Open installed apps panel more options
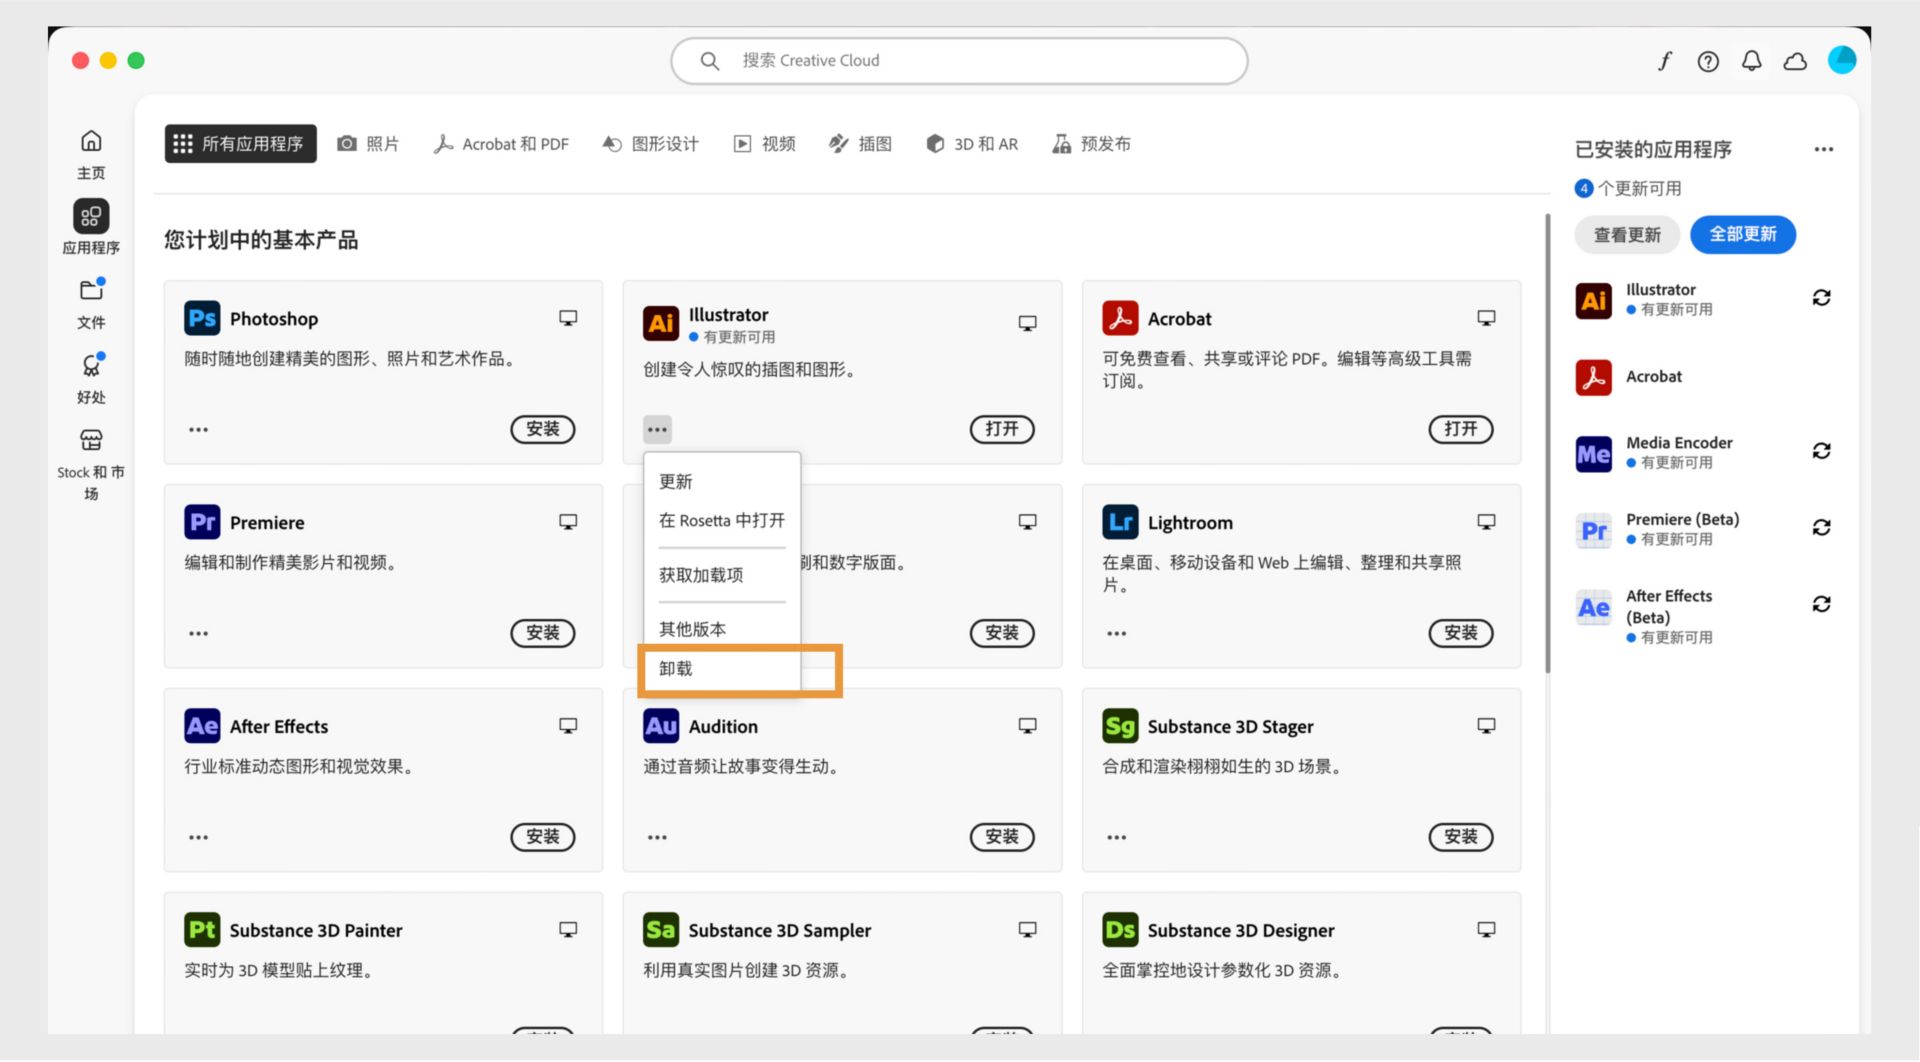 pos(1824,150)
